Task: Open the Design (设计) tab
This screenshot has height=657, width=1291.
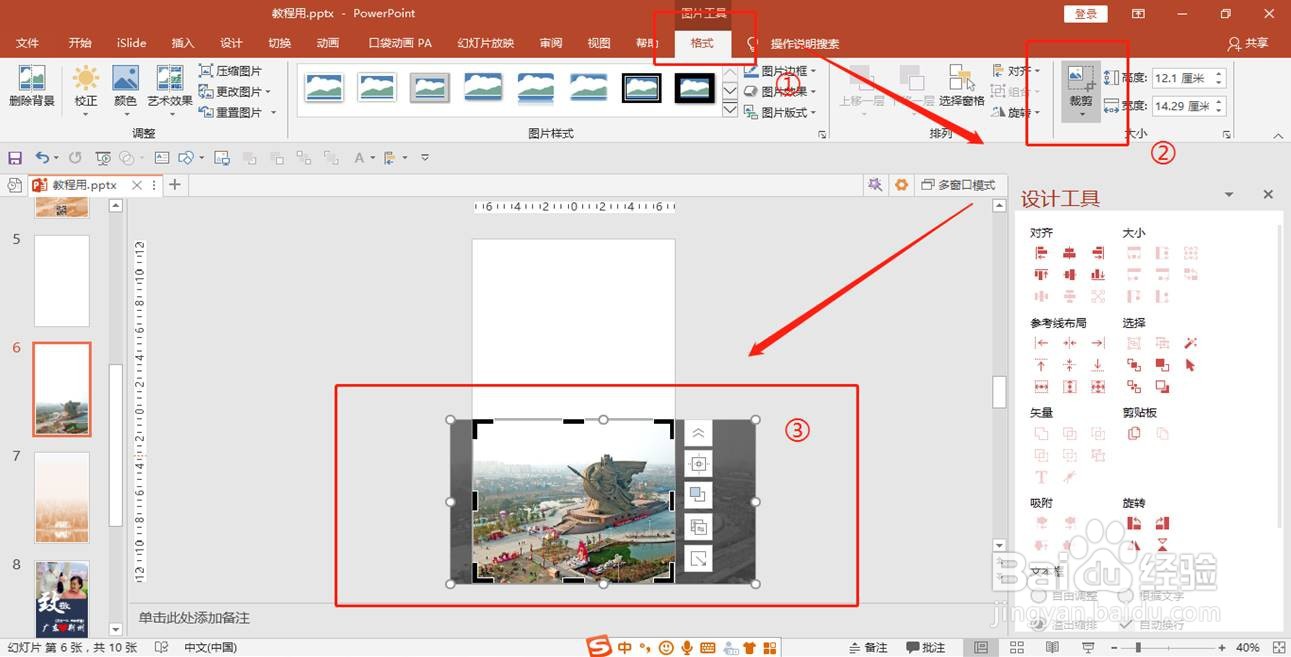Action: [231, 43]
